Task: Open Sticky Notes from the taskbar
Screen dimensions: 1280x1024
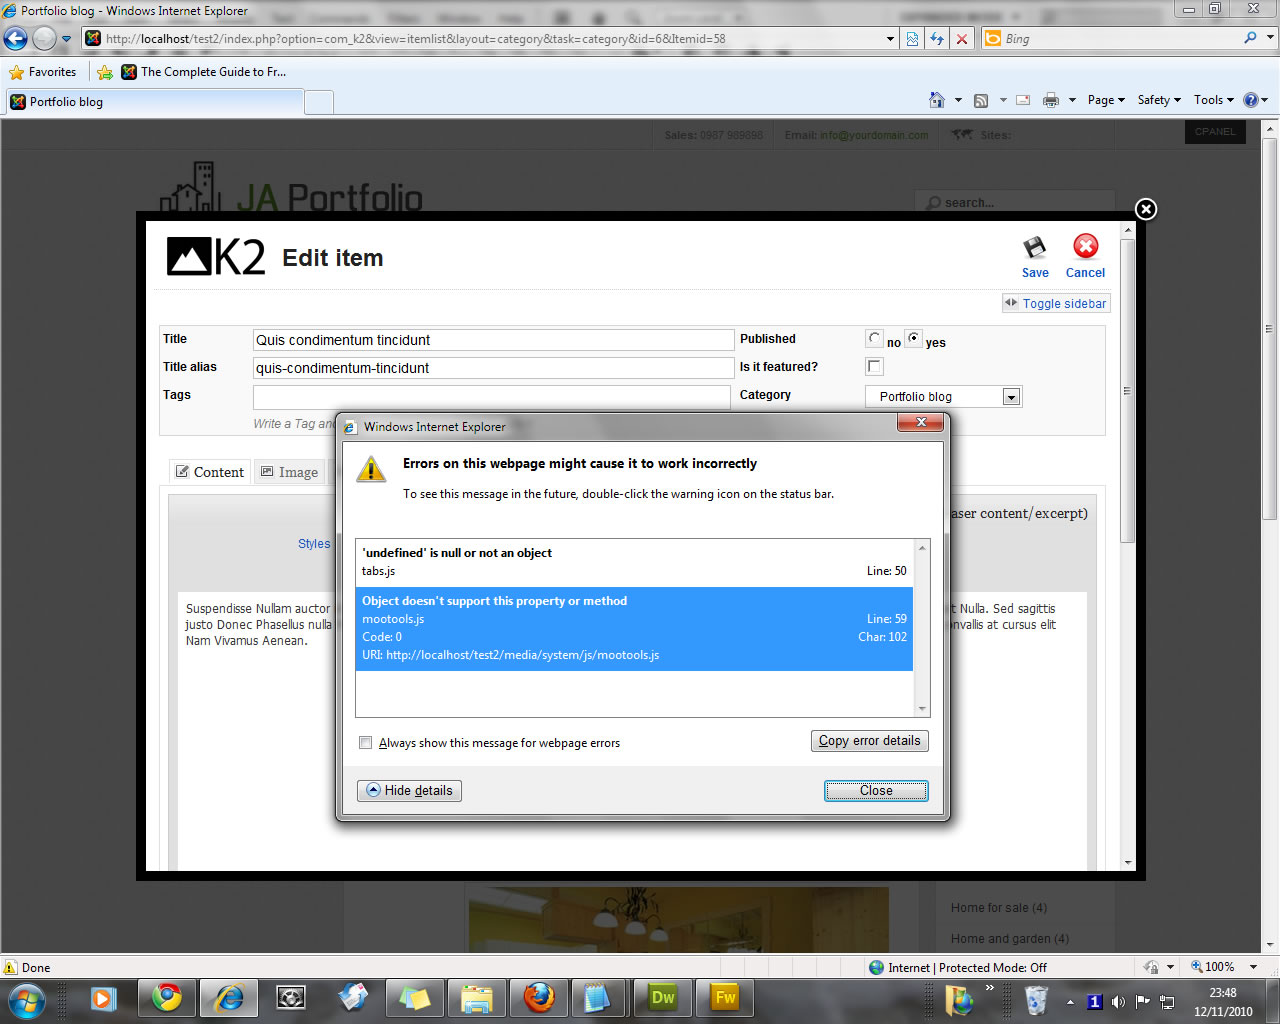Action: pyautogui.click(x=415, y=998)
